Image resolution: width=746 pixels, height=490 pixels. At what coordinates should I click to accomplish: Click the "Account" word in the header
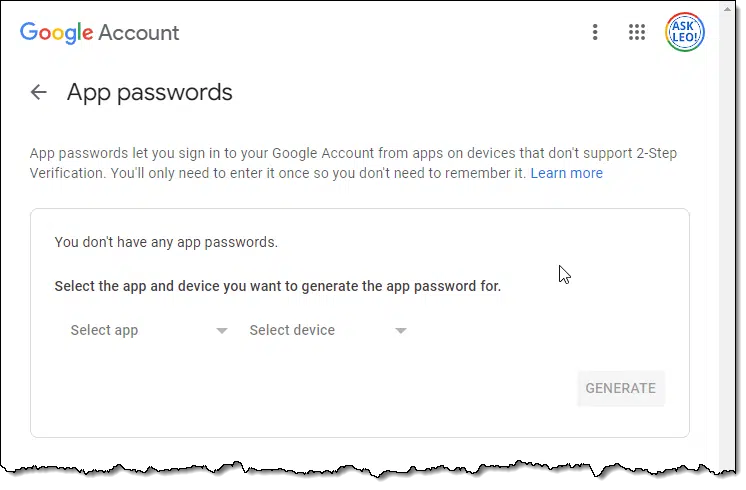[x=139, y=32]
